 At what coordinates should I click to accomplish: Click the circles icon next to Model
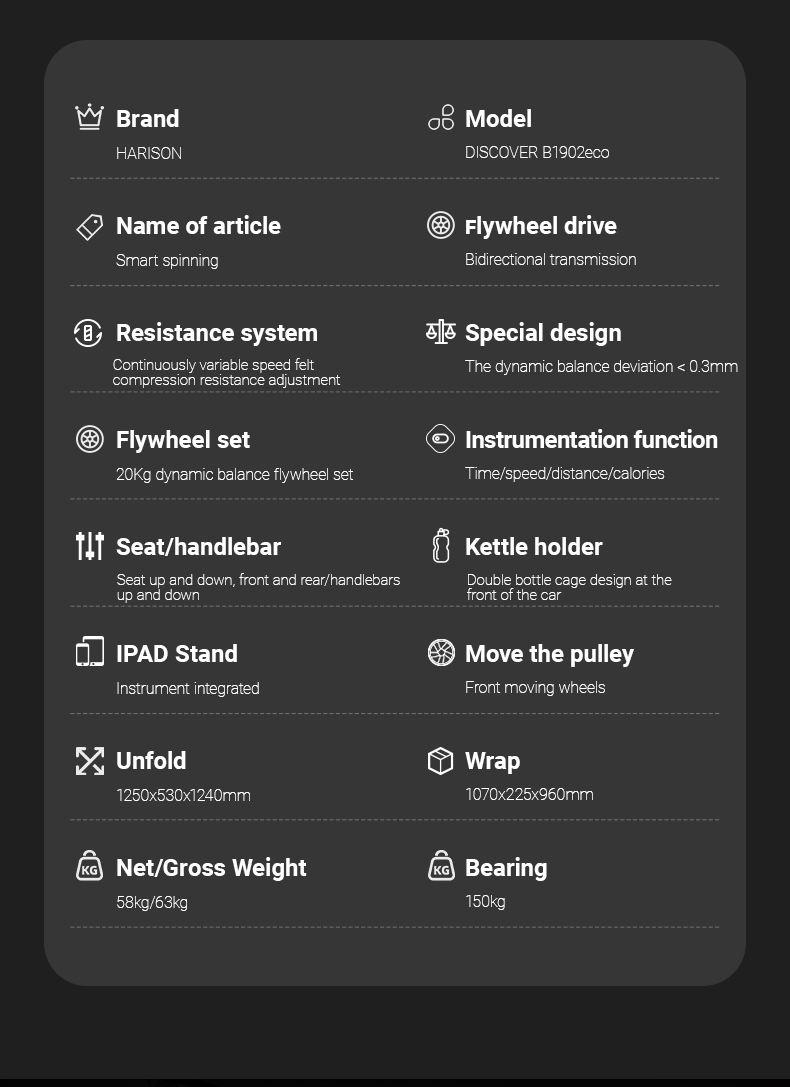441,118
